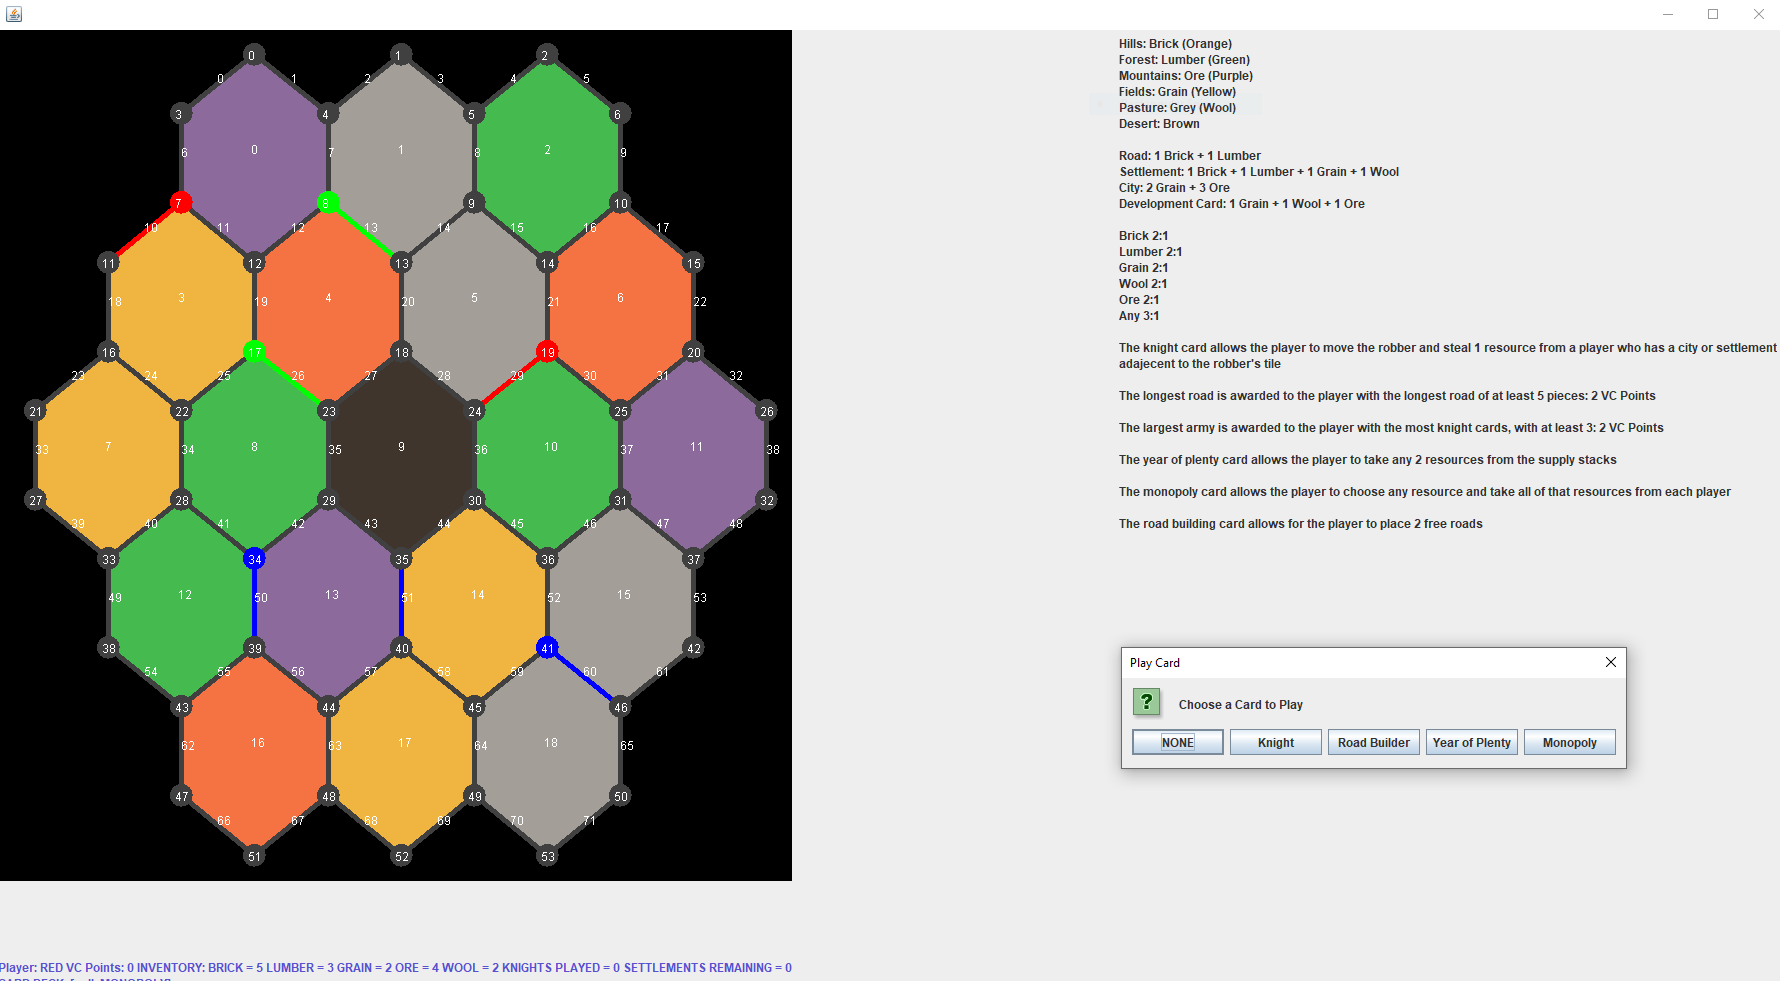Play the Road Builder card
Screen dimensions: 1780x981
1373,742
